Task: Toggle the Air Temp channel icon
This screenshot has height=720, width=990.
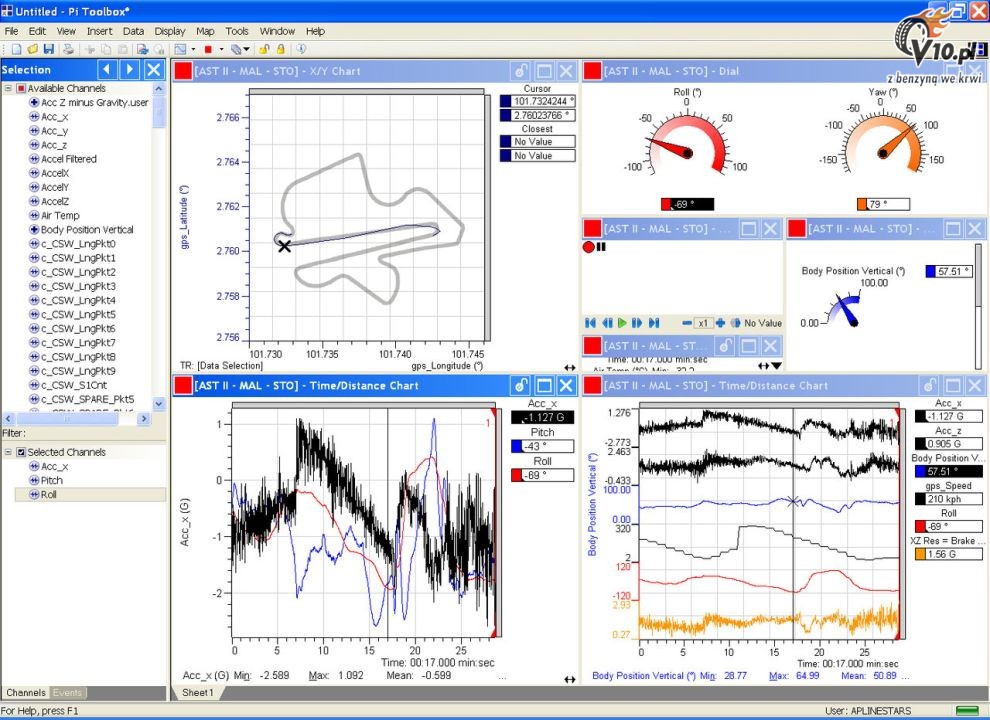Action: (x=34, y=215)
